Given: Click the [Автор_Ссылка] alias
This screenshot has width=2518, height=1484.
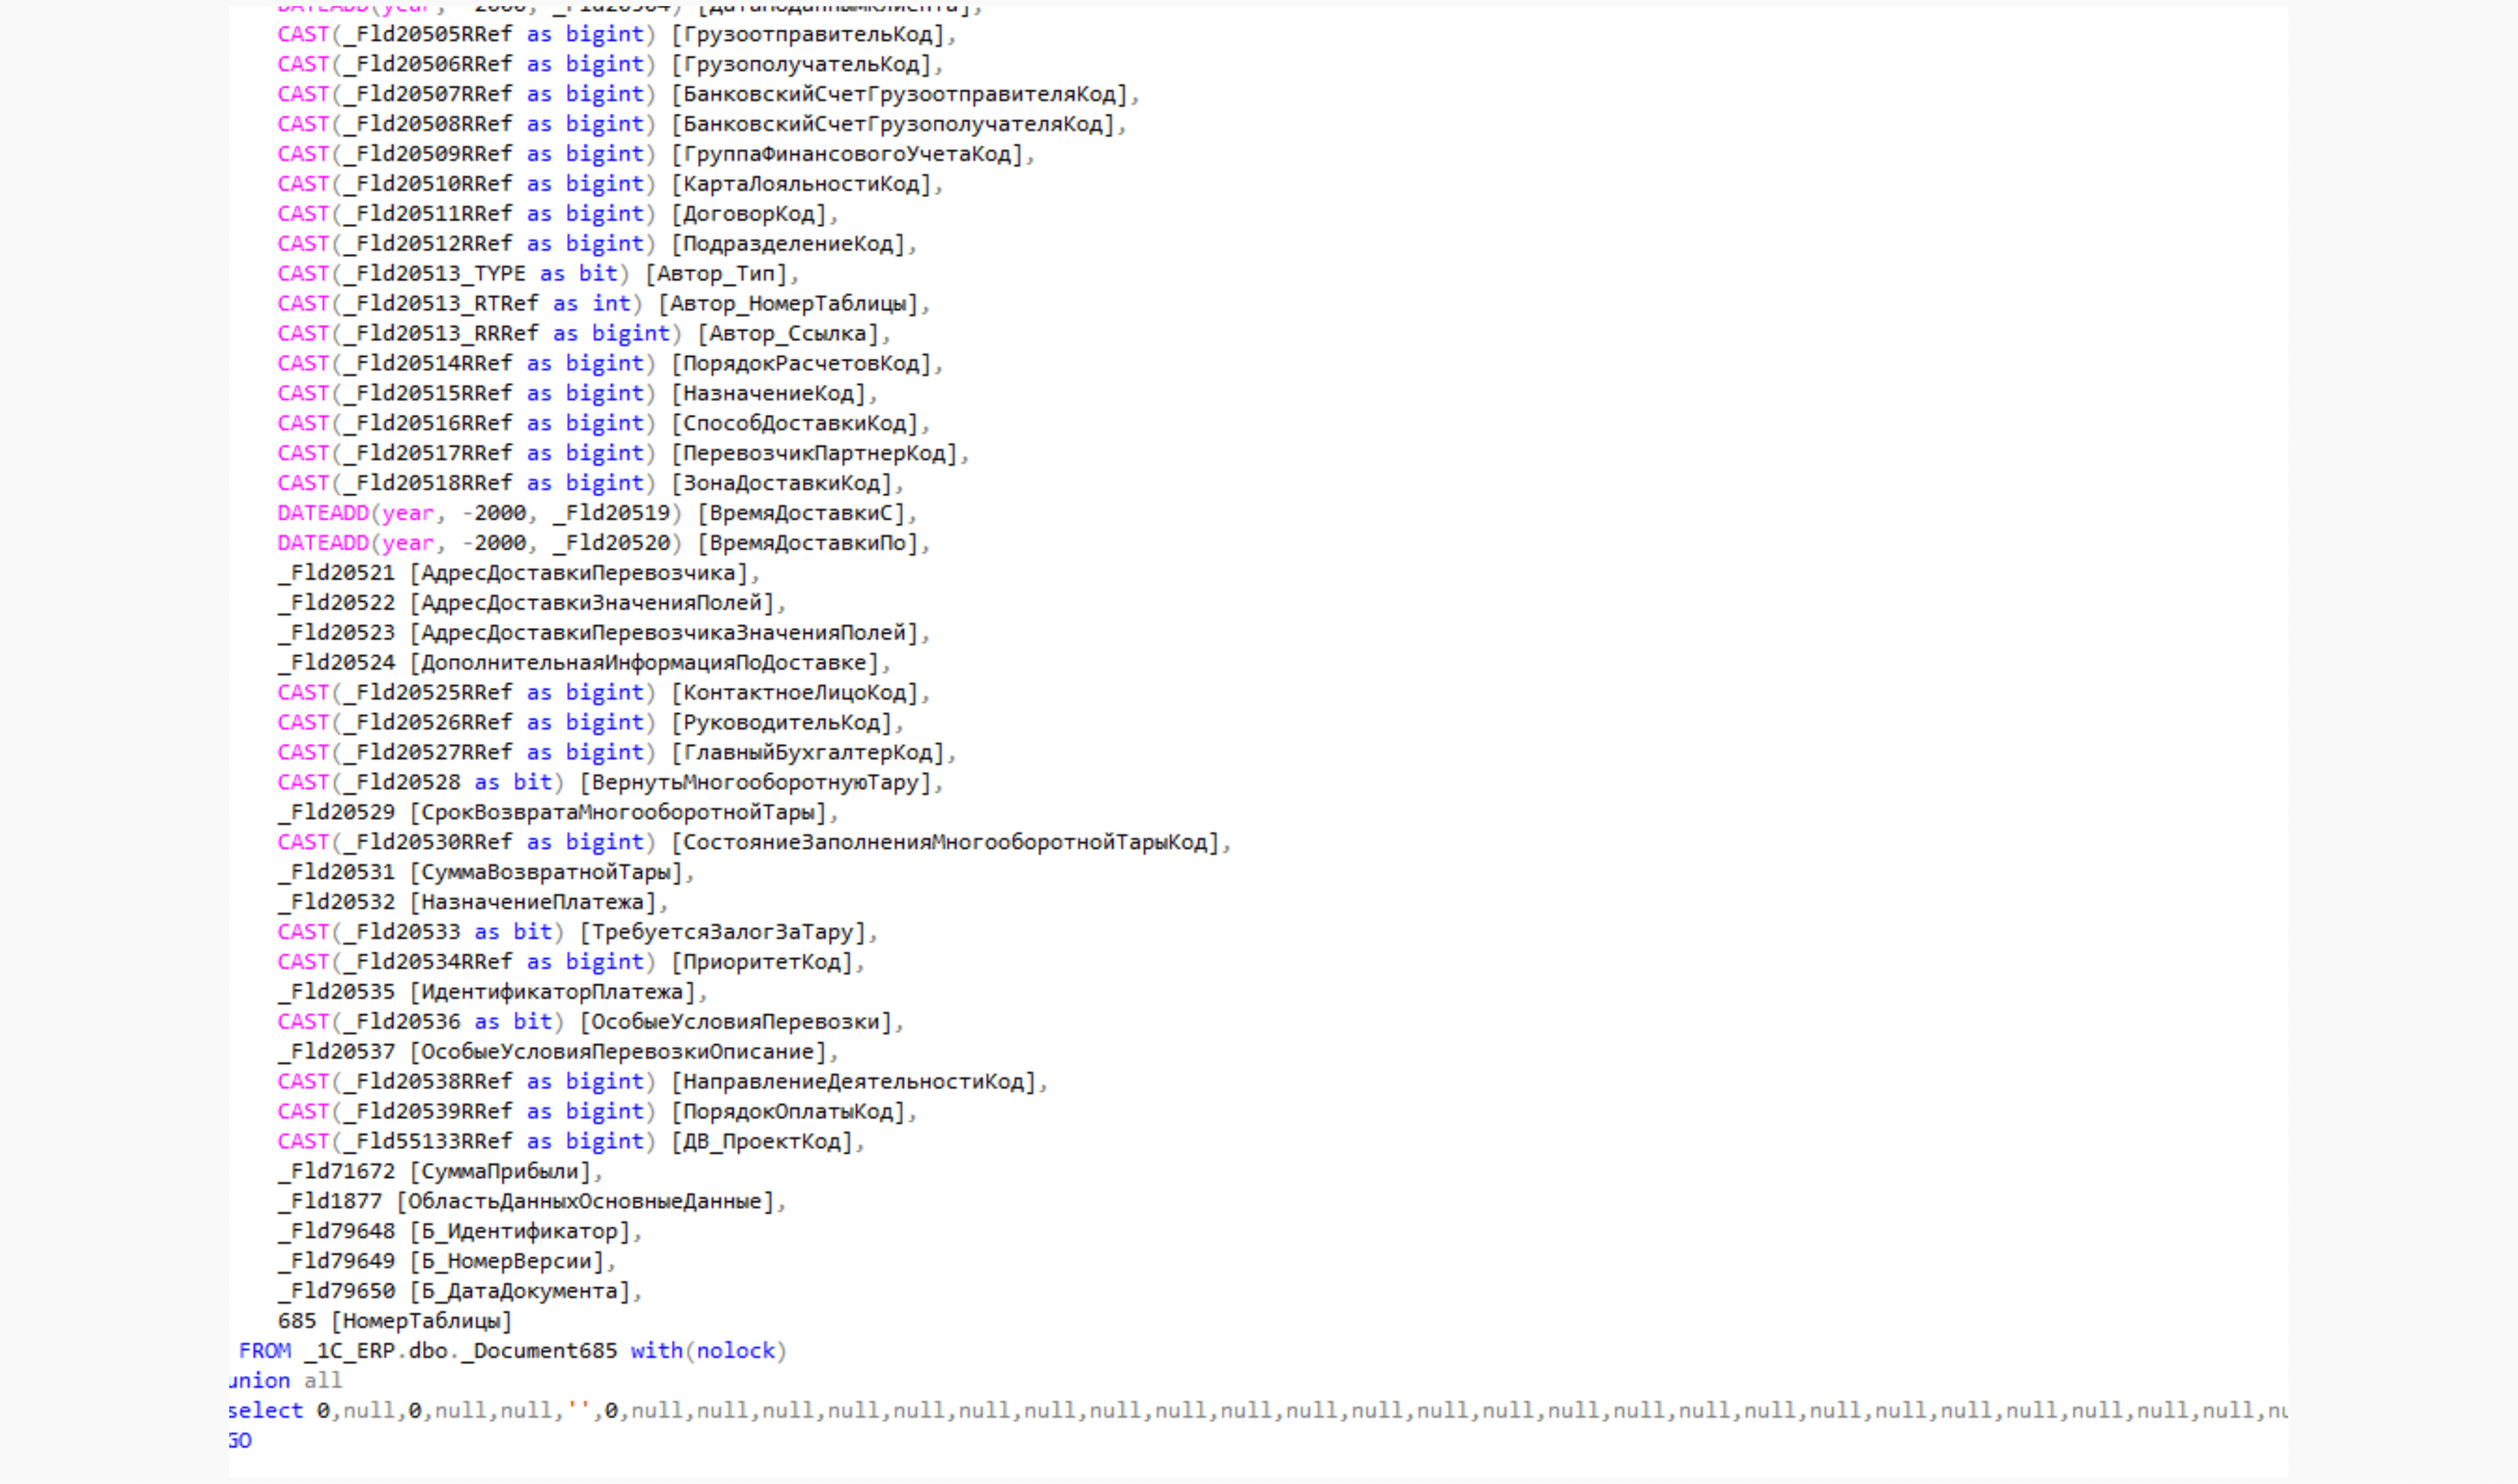Looking at the screenshot, I should coord(788,334).
